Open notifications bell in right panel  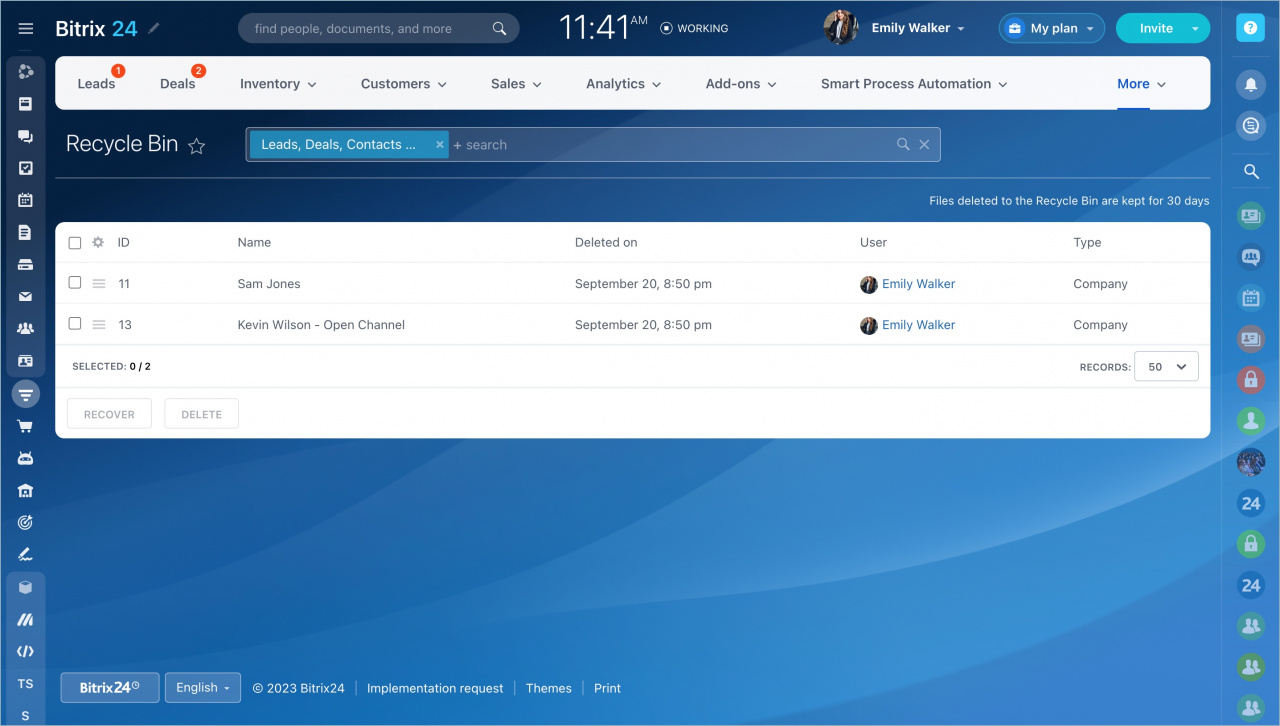coord(1251,85)
